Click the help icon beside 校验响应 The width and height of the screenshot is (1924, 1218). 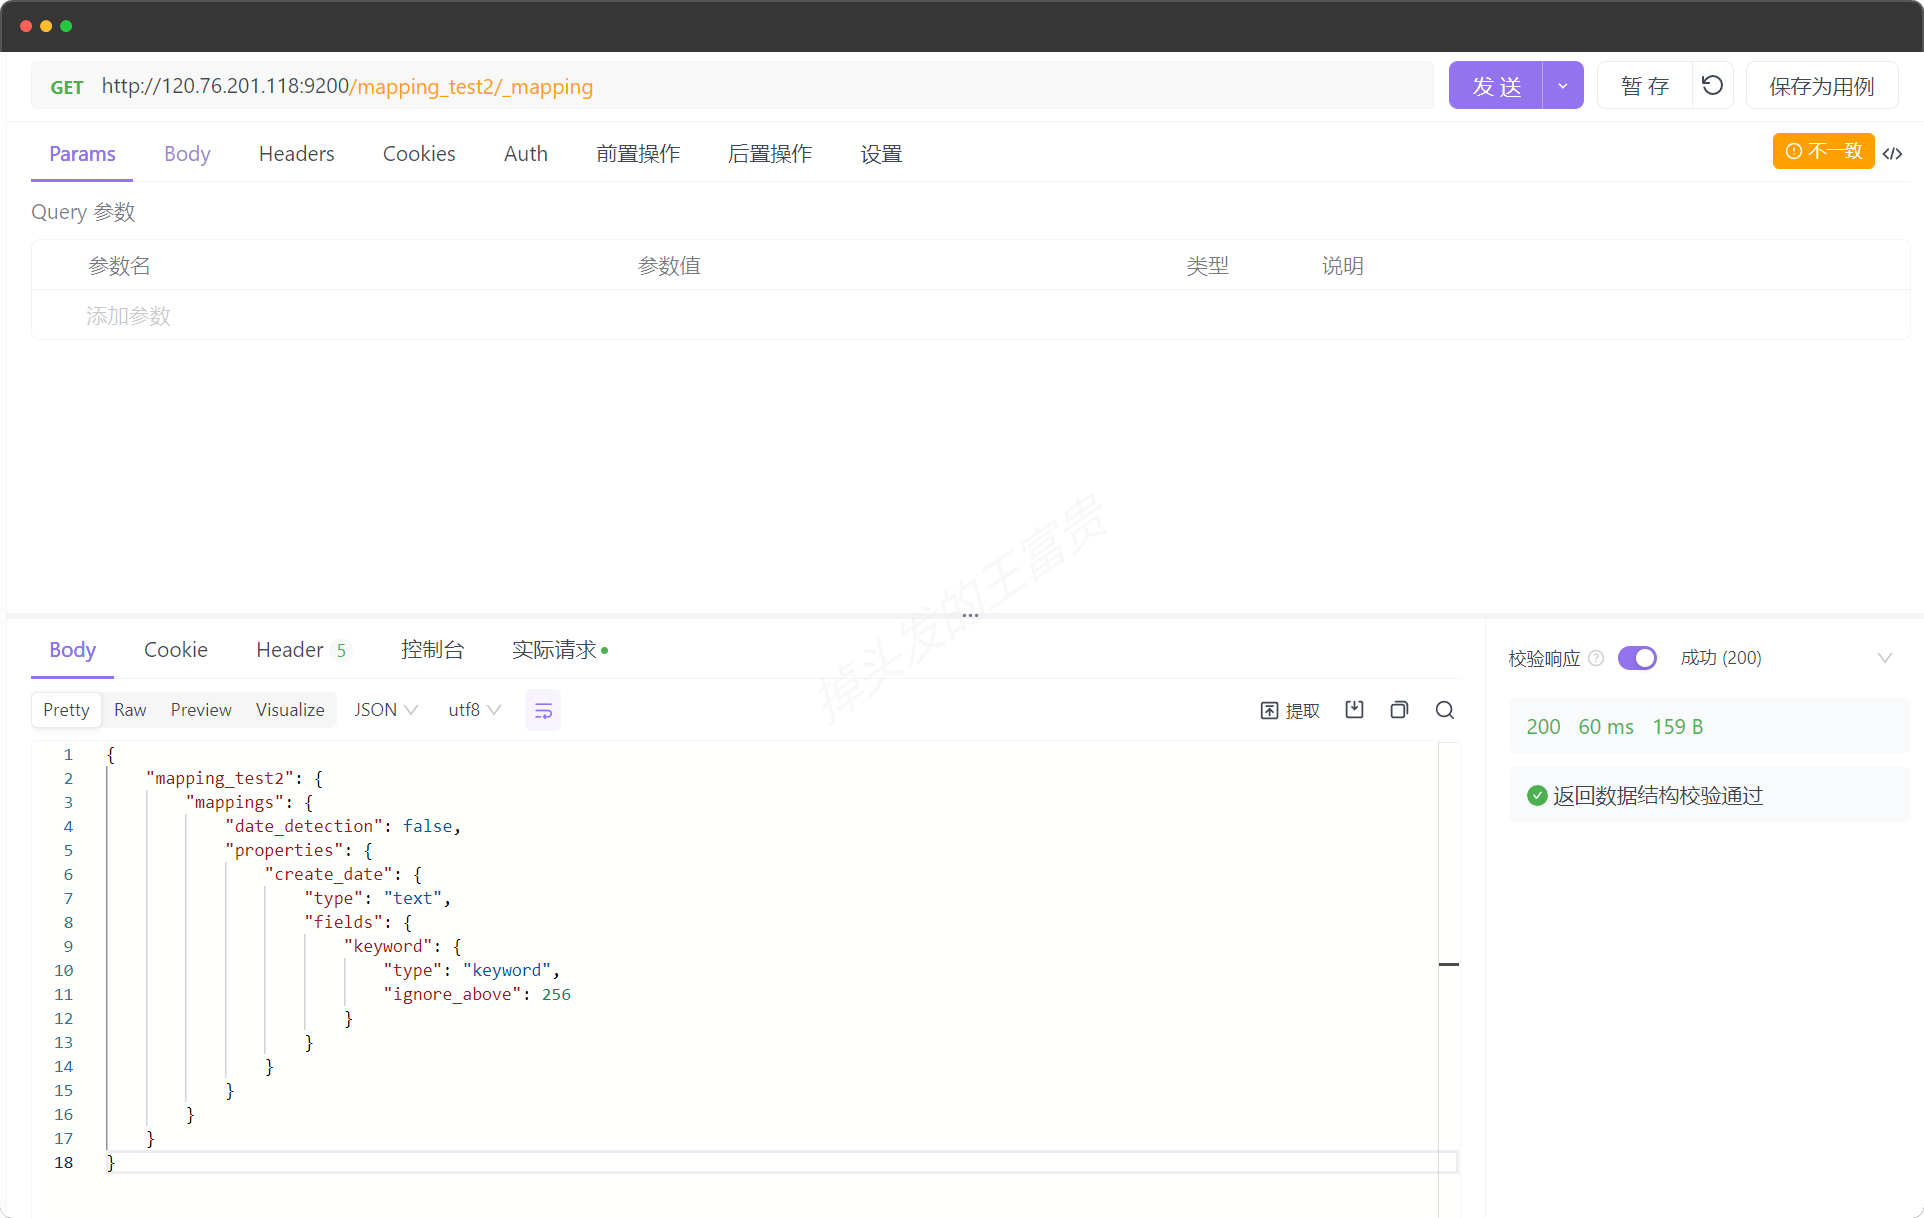[1596, 658]
